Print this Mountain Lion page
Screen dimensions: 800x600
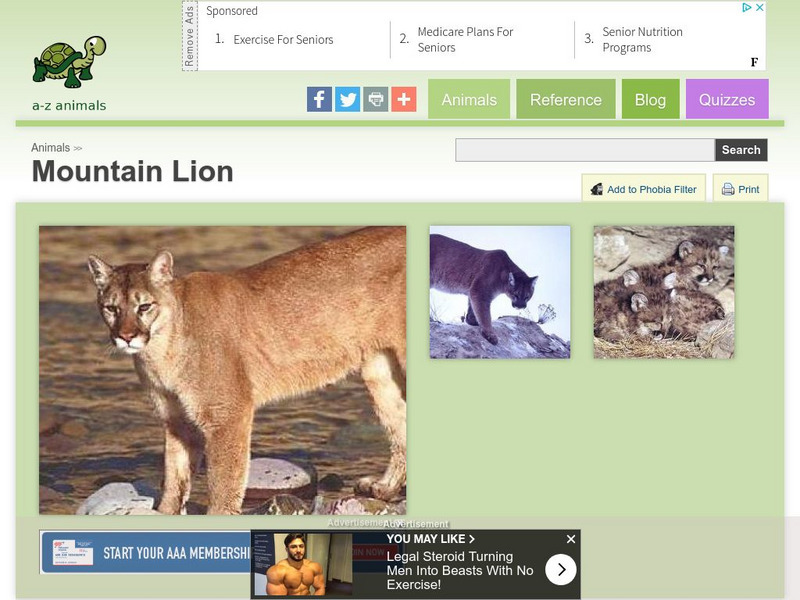(740, 189)
